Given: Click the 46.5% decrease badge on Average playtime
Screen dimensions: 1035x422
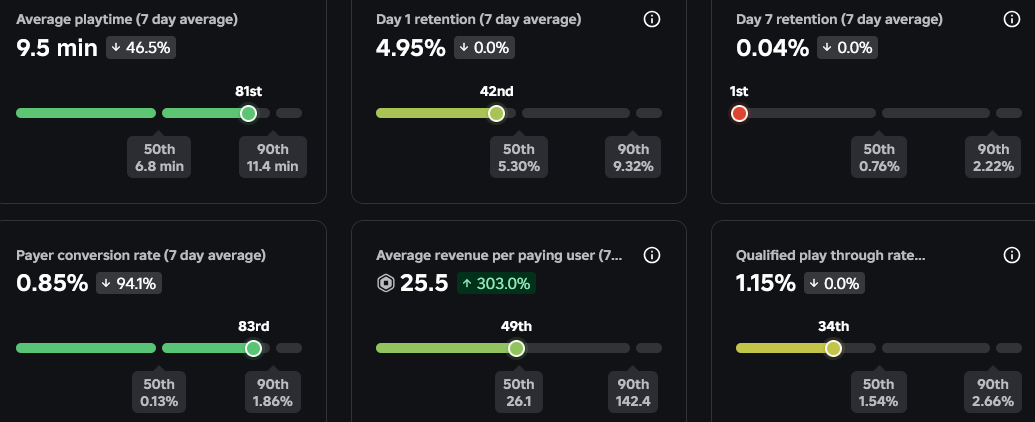Looking at the screenshot, I should tap(140, 47).
